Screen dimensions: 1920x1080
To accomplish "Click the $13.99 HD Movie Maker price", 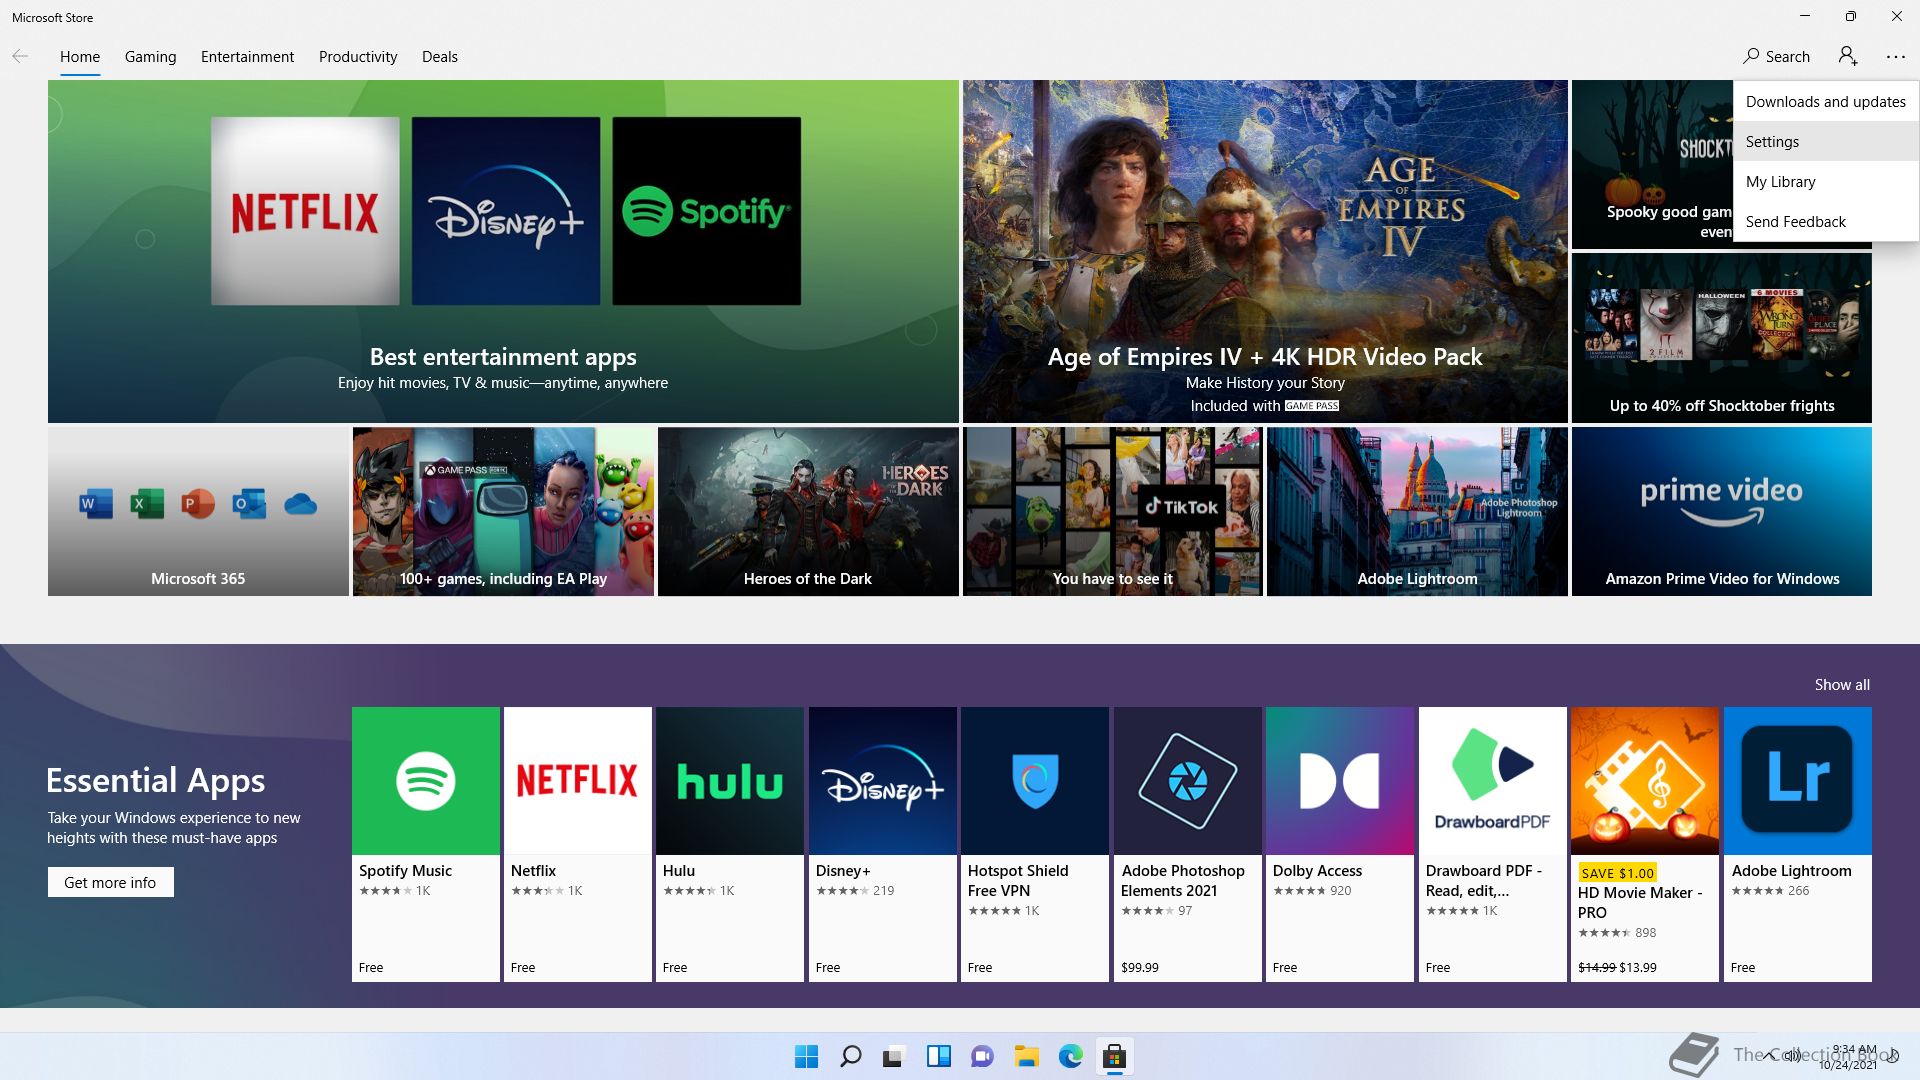I will pos(1638,967).
